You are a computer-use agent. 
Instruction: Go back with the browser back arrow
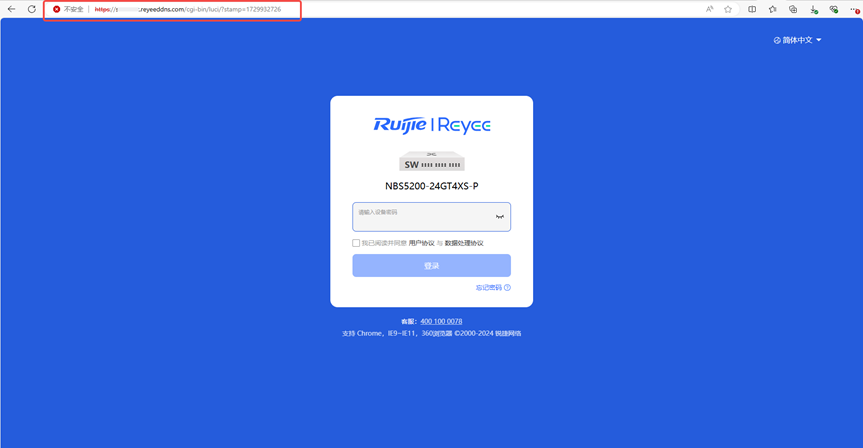pos(11,9)
